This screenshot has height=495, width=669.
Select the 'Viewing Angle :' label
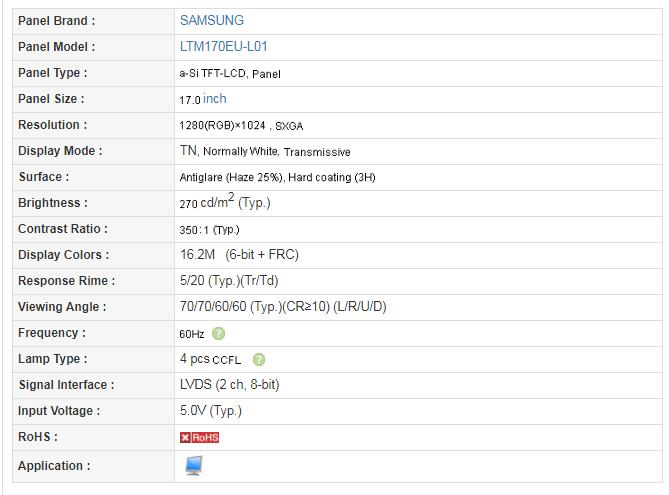[62, 307]
